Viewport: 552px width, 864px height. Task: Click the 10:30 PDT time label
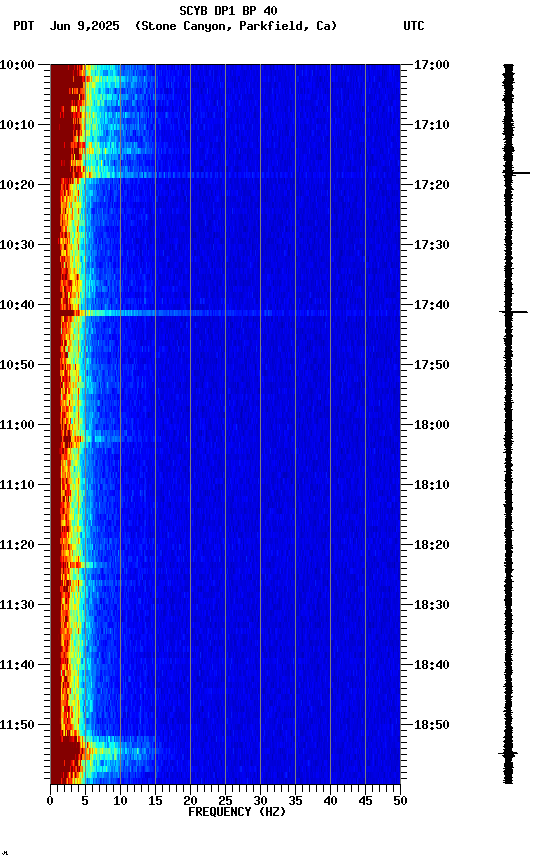pyautogui.click(x=17, y=245)
